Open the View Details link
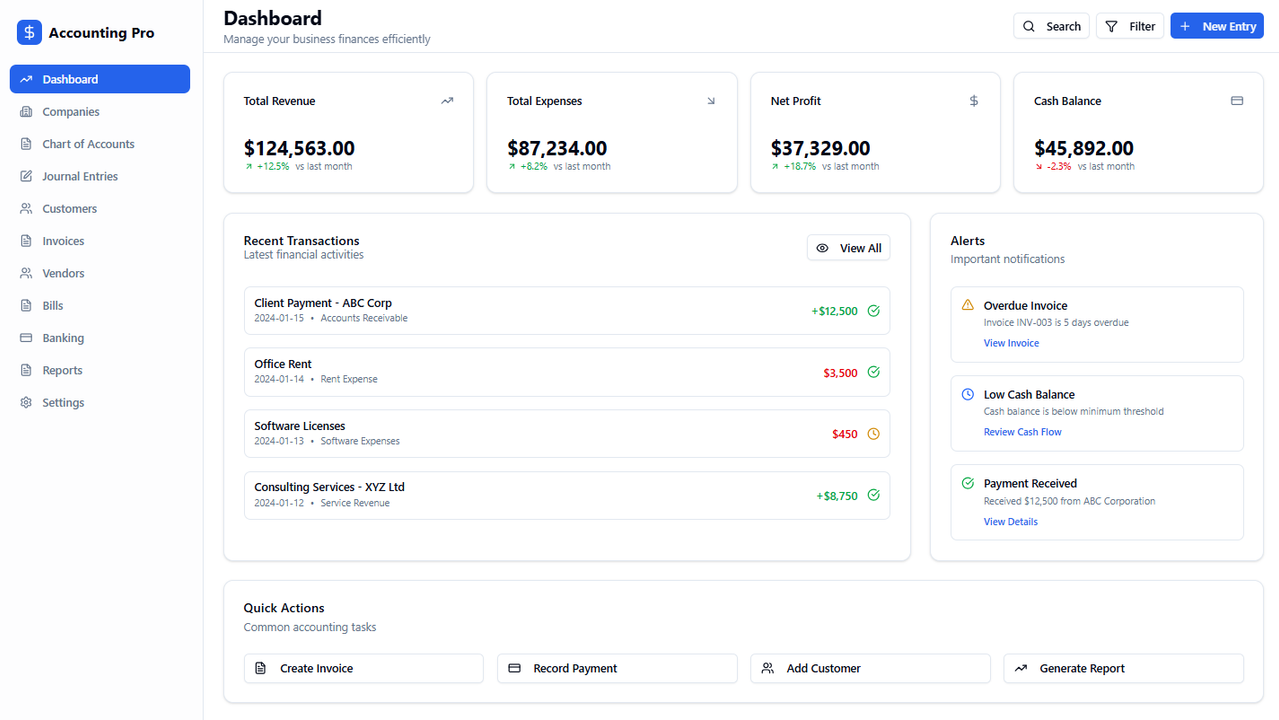 1010,521
